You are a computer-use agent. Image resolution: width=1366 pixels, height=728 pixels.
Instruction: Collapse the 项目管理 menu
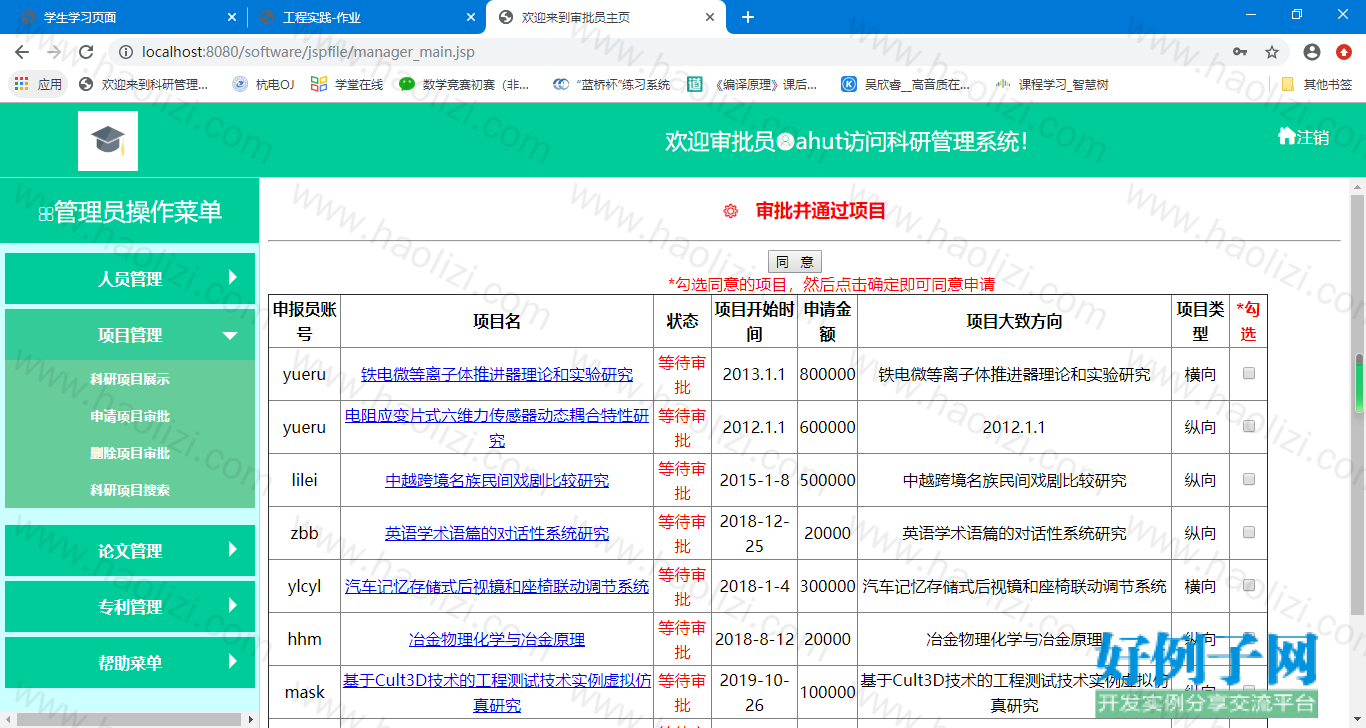point(130,335)
